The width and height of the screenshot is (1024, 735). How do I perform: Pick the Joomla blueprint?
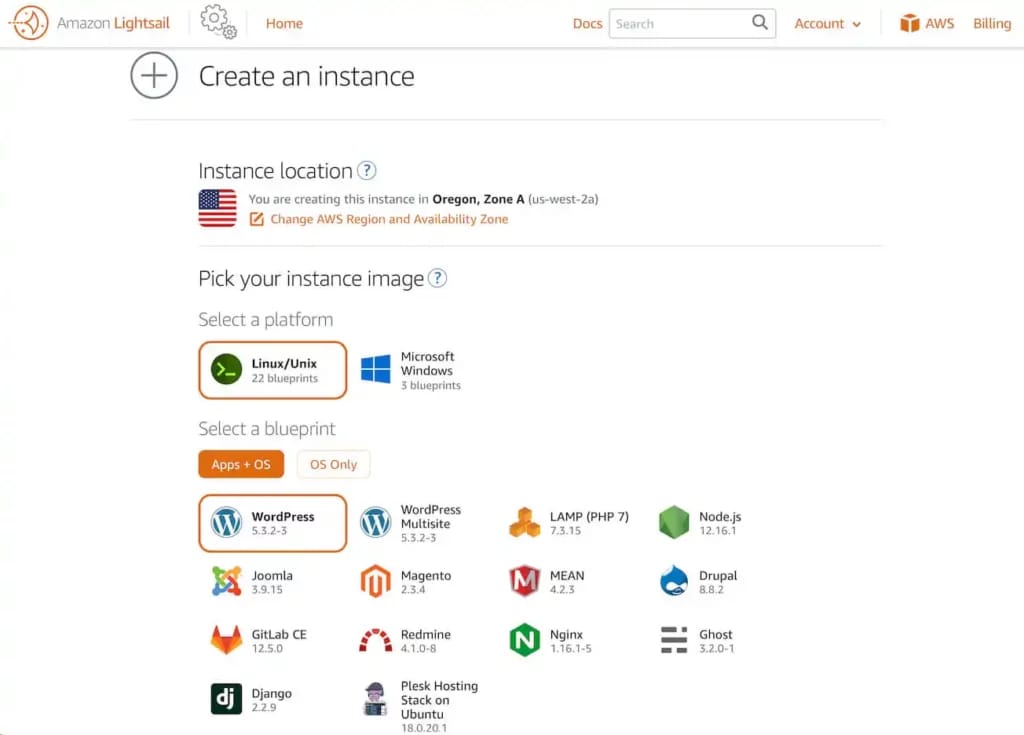tap(252, 582)
